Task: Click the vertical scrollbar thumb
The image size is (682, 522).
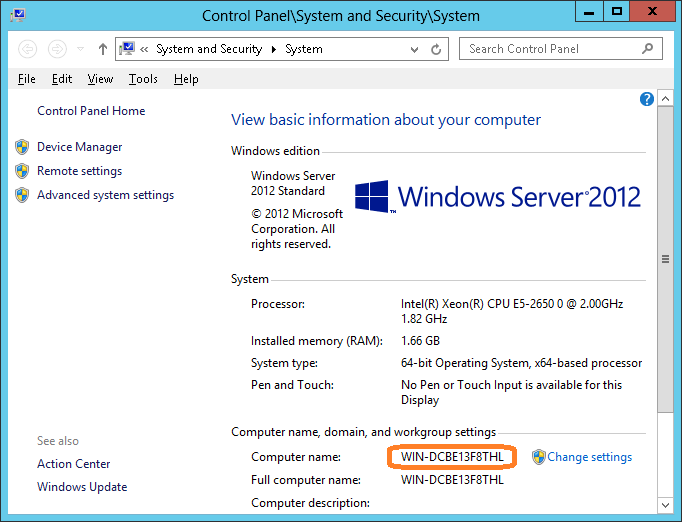Action: tap(665, 260)
